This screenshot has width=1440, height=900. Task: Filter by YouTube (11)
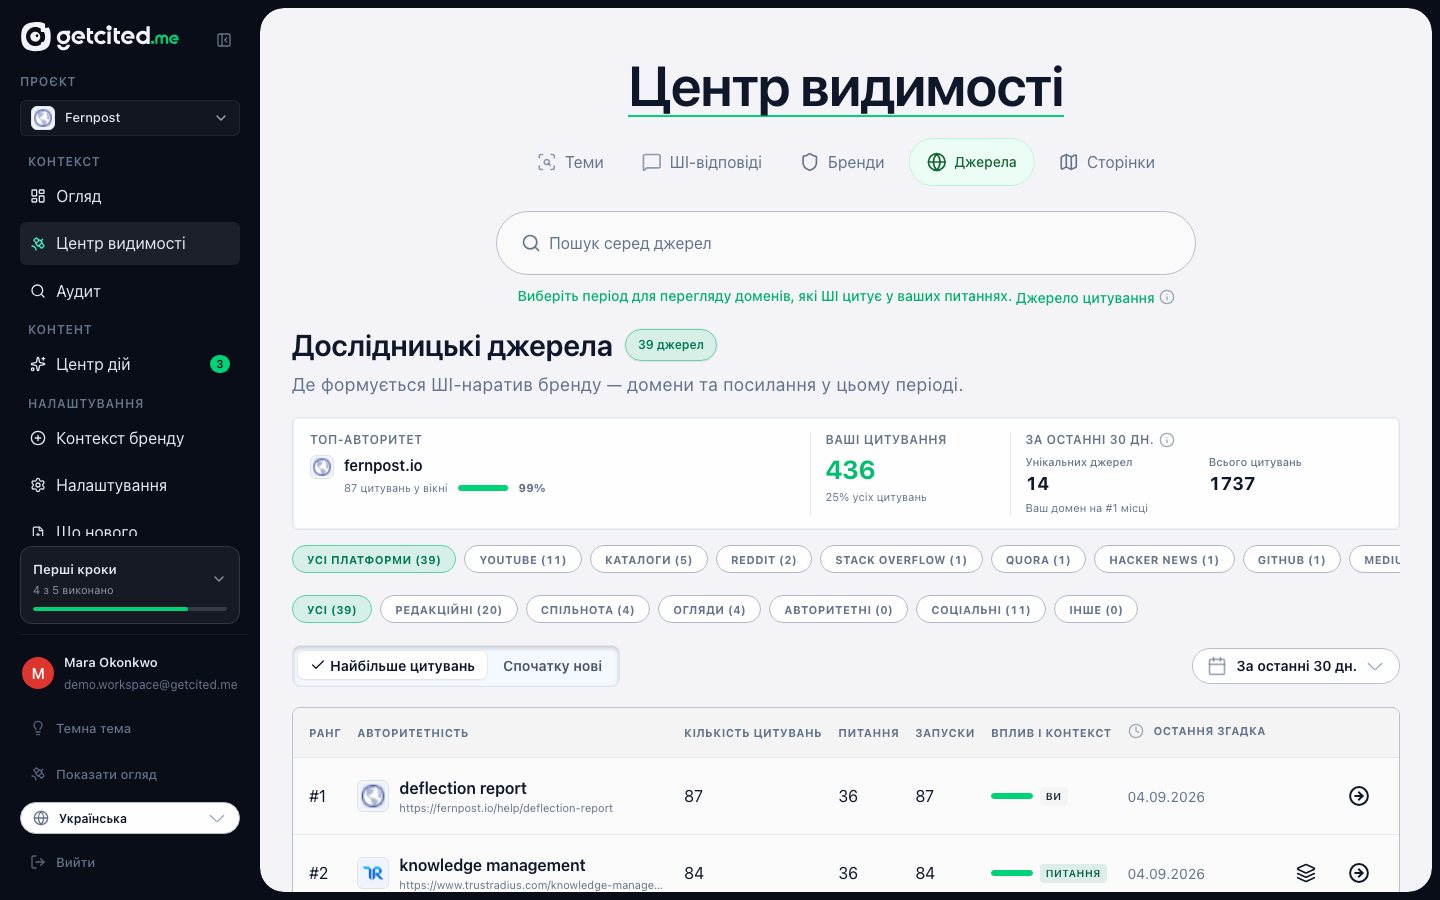pyautogui.click(x=523, y=560)
